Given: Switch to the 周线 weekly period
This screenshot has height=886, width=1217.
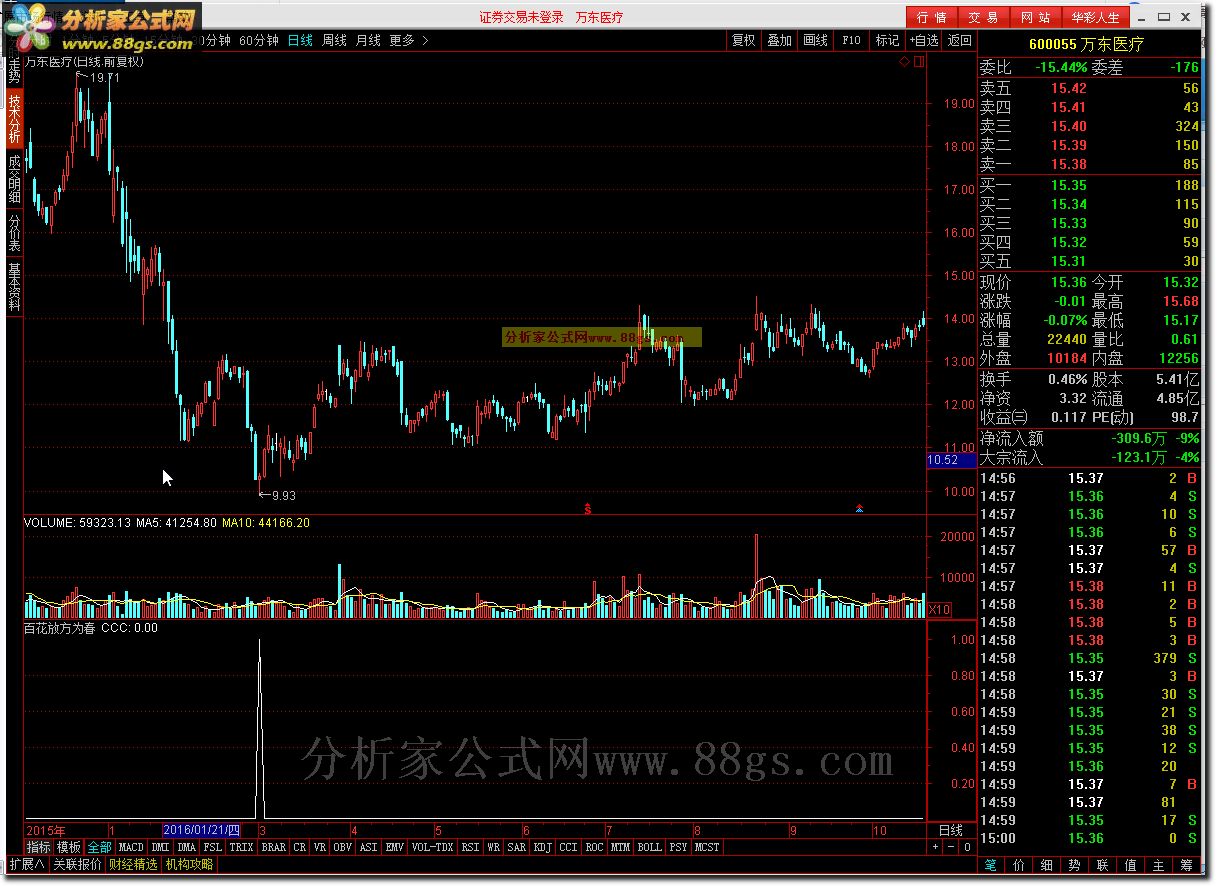Looking at the screenshot, I should coord(334,41).
